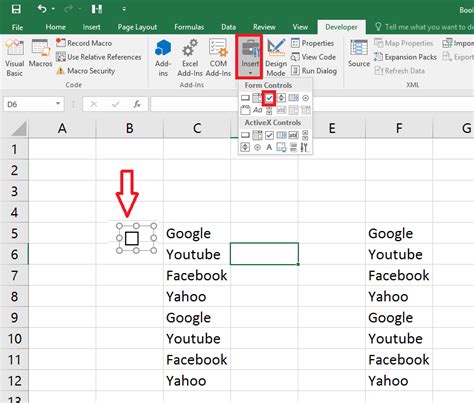Click the Tell me what you want box
The width and height of the screenshot is (474, 403).
pos(424,27)
